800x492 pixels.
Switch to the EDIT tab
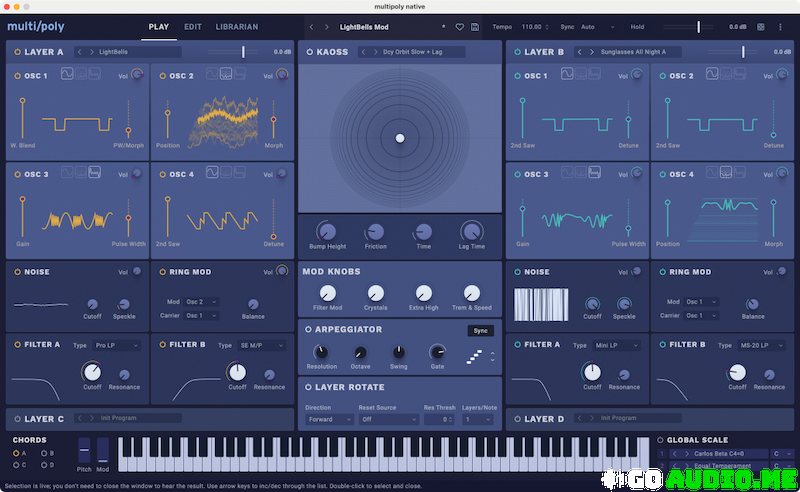(192, 27)
